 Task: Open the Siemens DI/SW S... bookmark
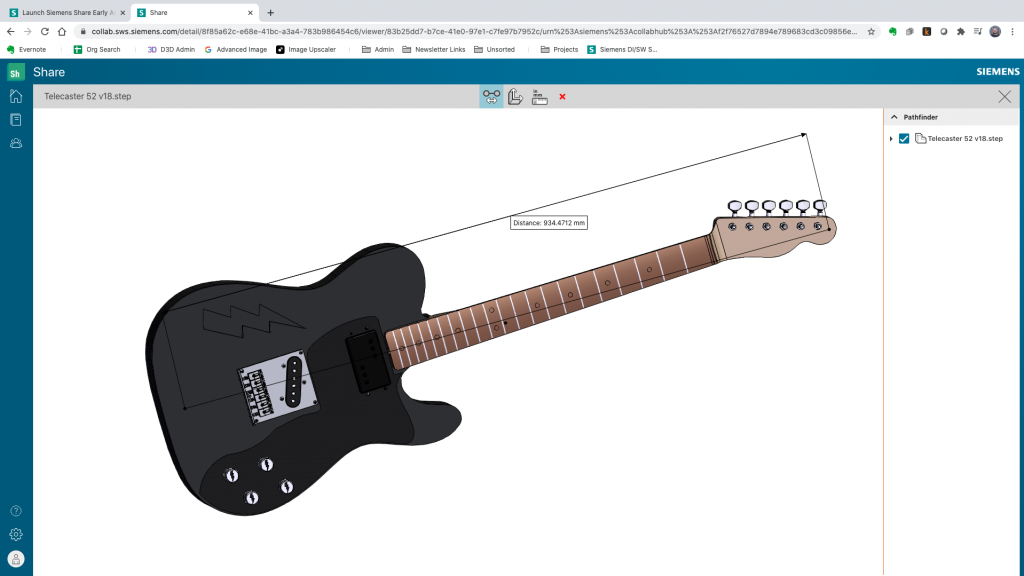point(622,50)
